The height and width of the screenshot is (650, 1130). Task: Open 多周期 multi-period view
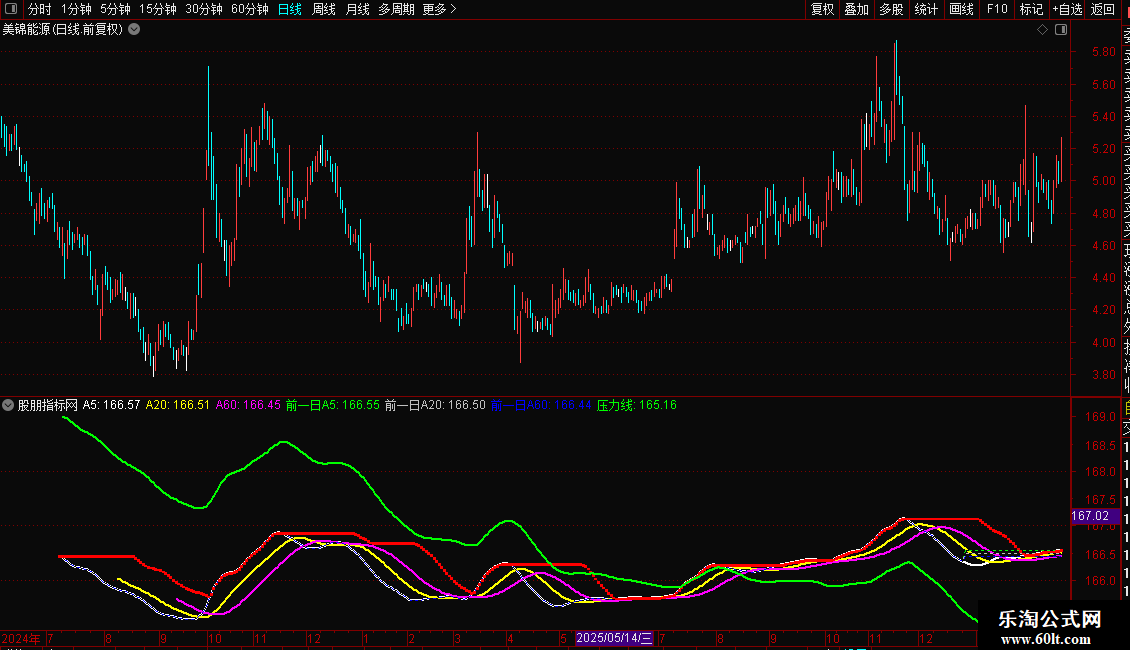(x=396, y=9)
